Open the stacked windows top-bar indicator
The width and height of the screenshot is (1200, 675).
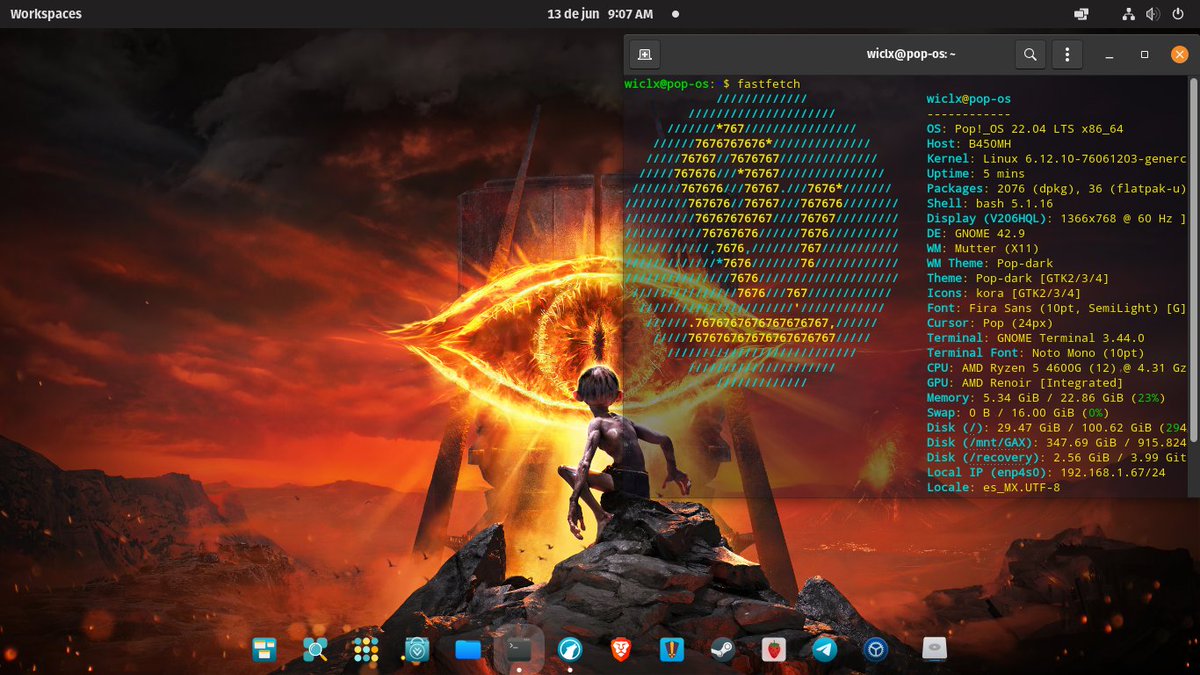1081,14
